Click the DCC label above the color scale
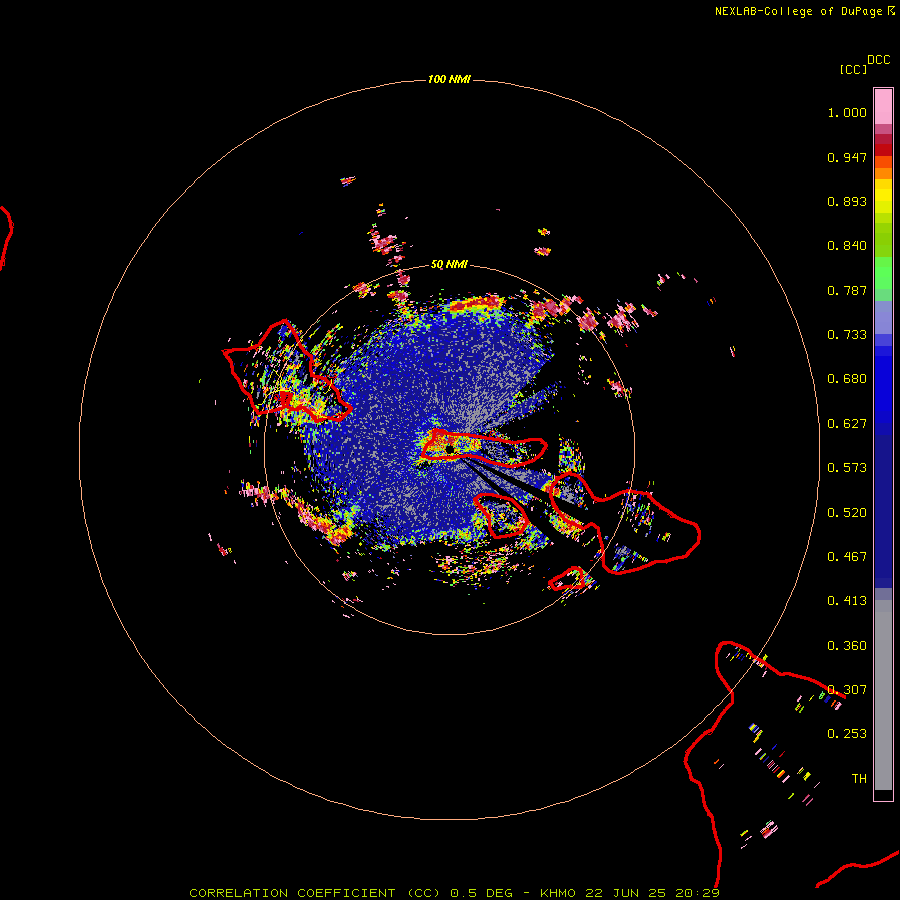This screenshot has height=900, width=900. point(879,60)
